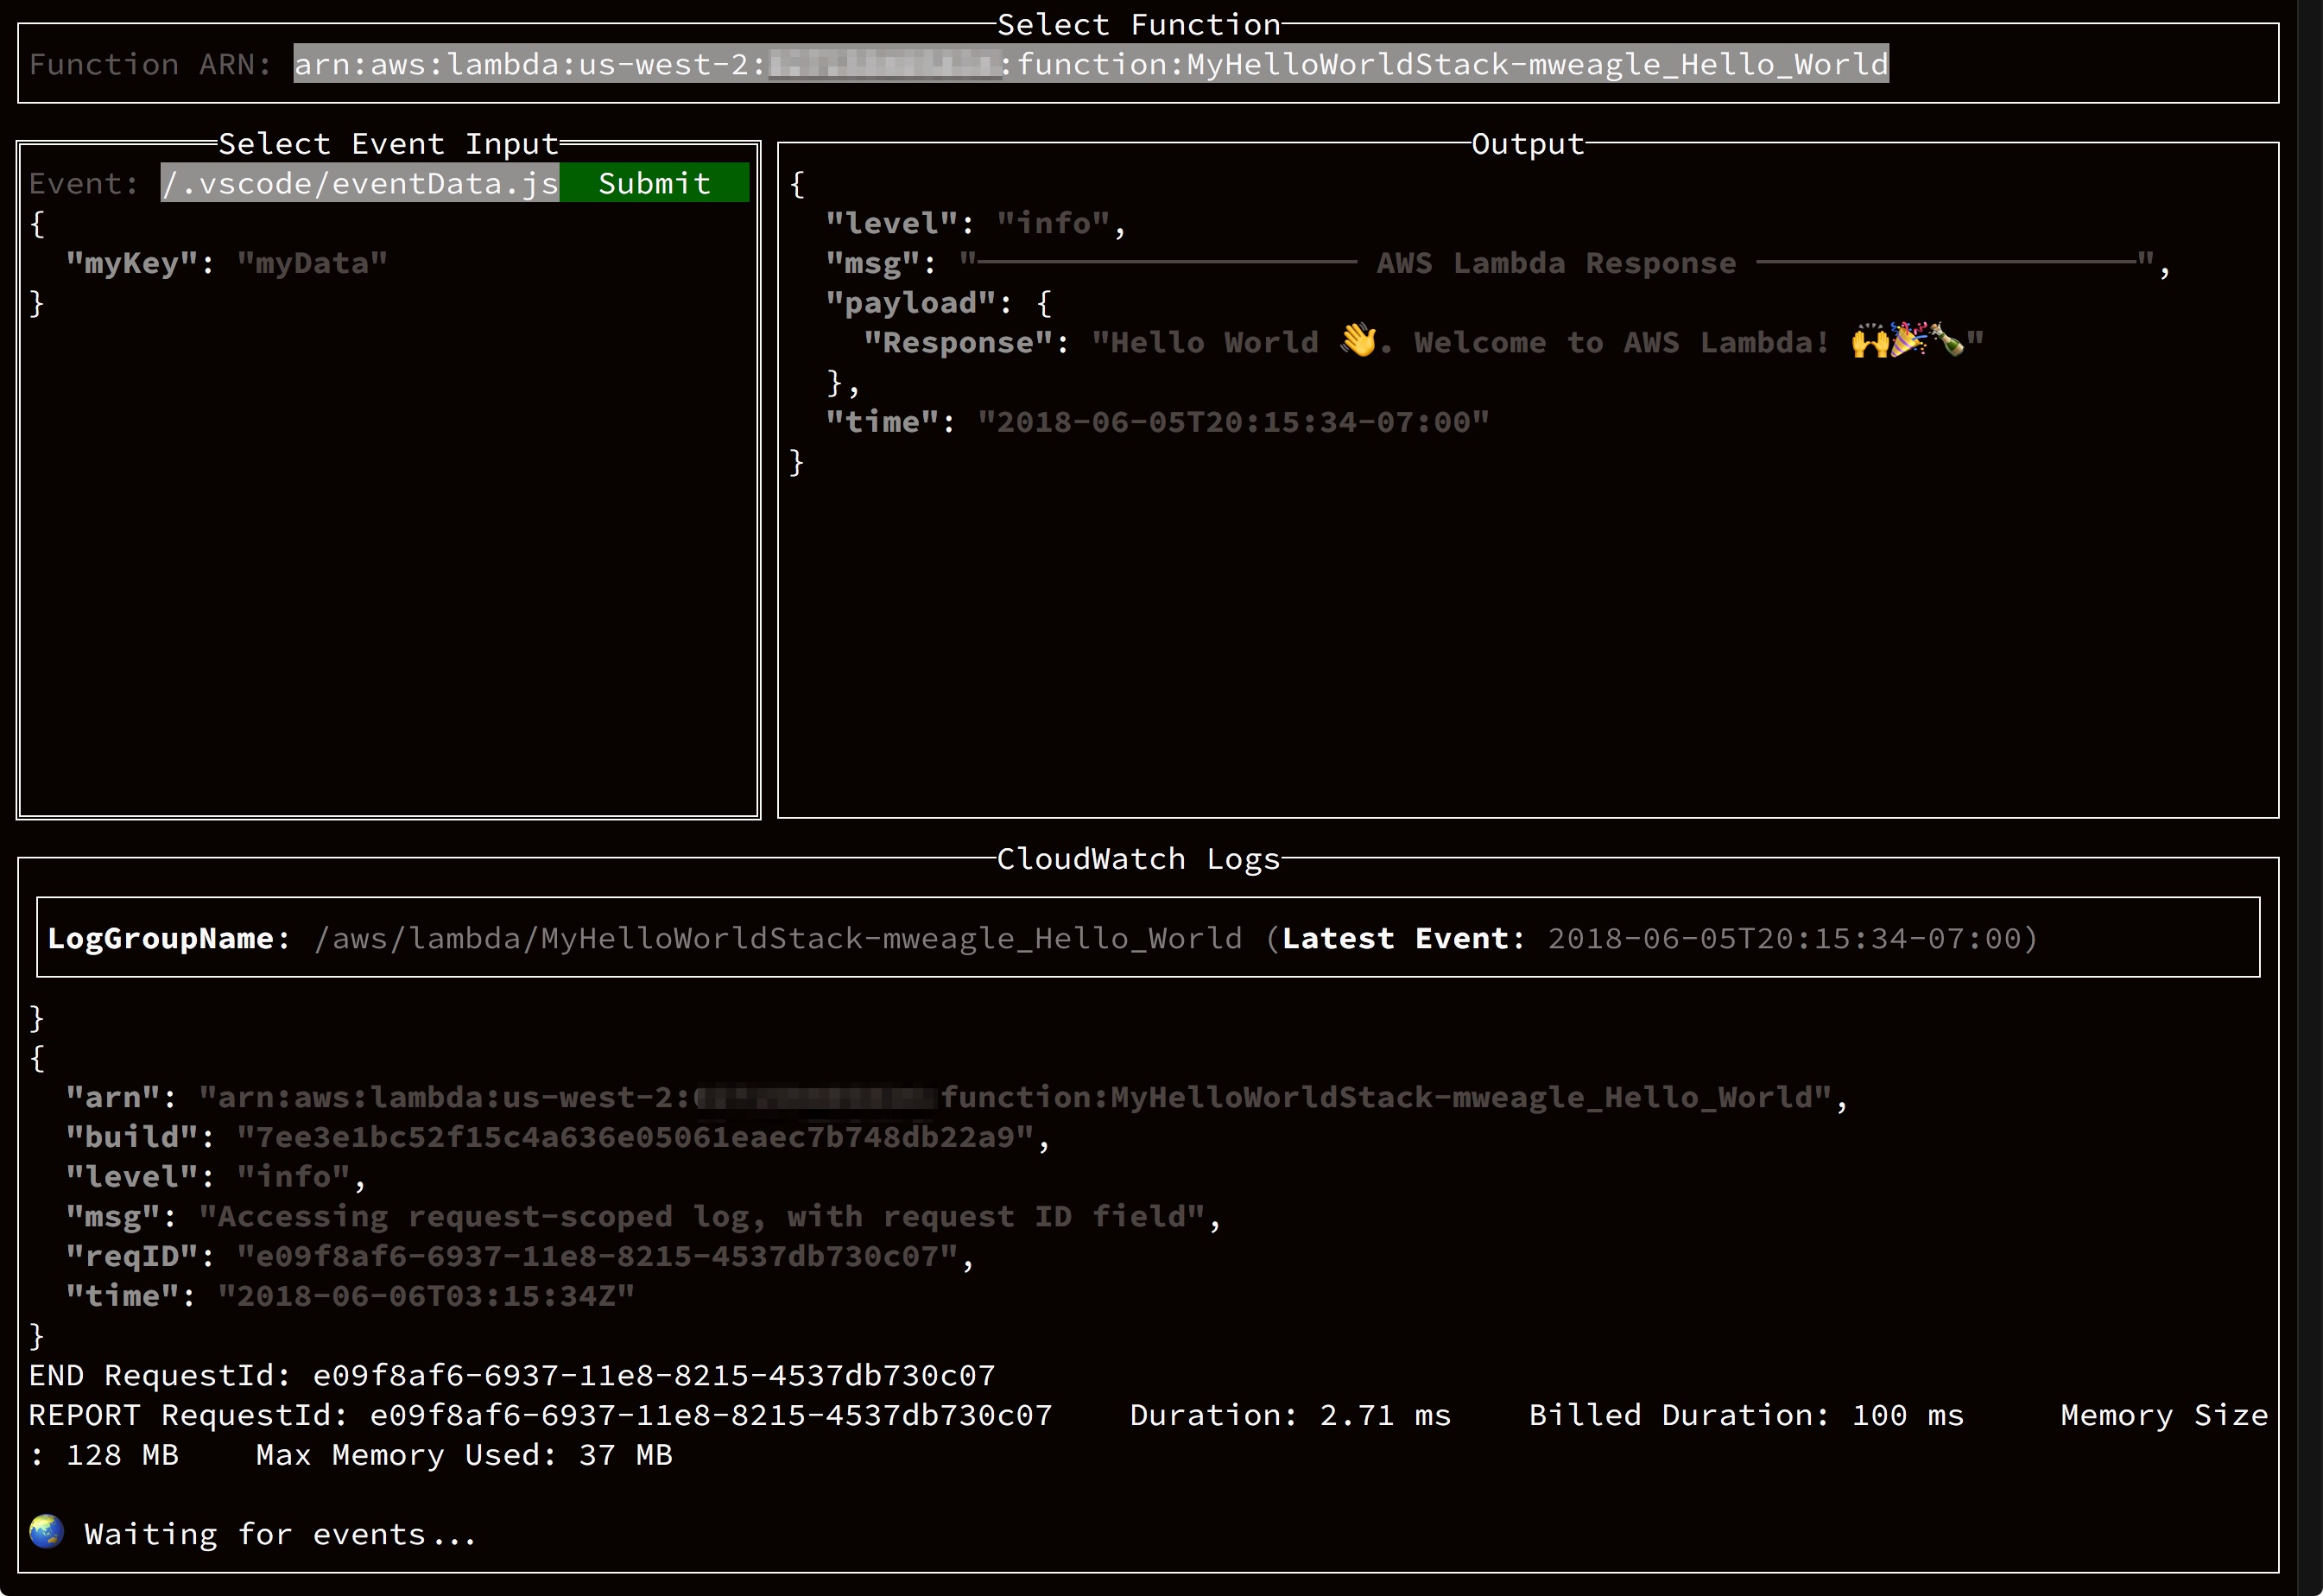2323x1596 pixels.
Task: Click the waving hand emoji in Response
Action: [x=1358, y=341]
